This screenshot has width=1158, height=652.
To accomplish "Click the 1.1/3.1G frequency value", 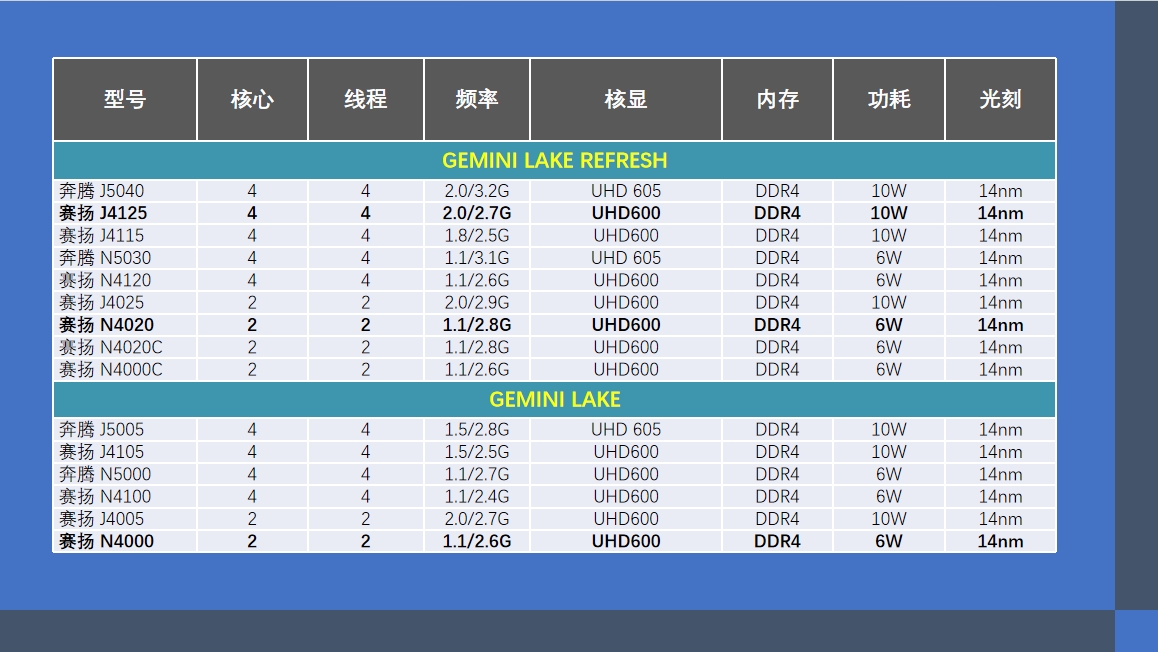I will click(476, 258).
